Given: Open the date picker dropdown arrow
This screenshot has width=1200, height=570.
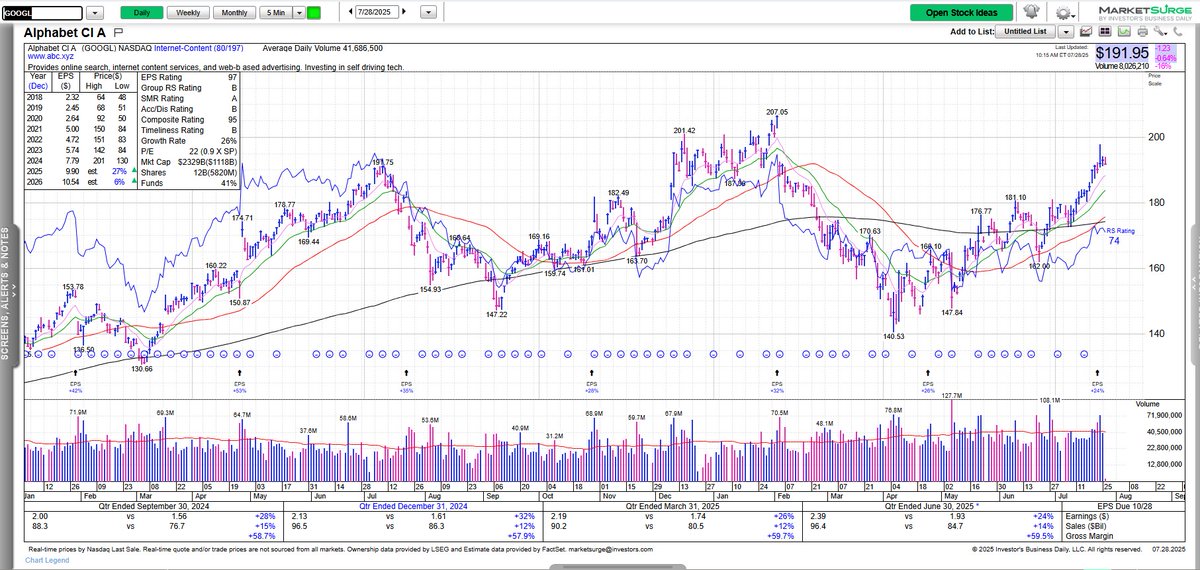Looking at the screenshot, I should [429, 13].
